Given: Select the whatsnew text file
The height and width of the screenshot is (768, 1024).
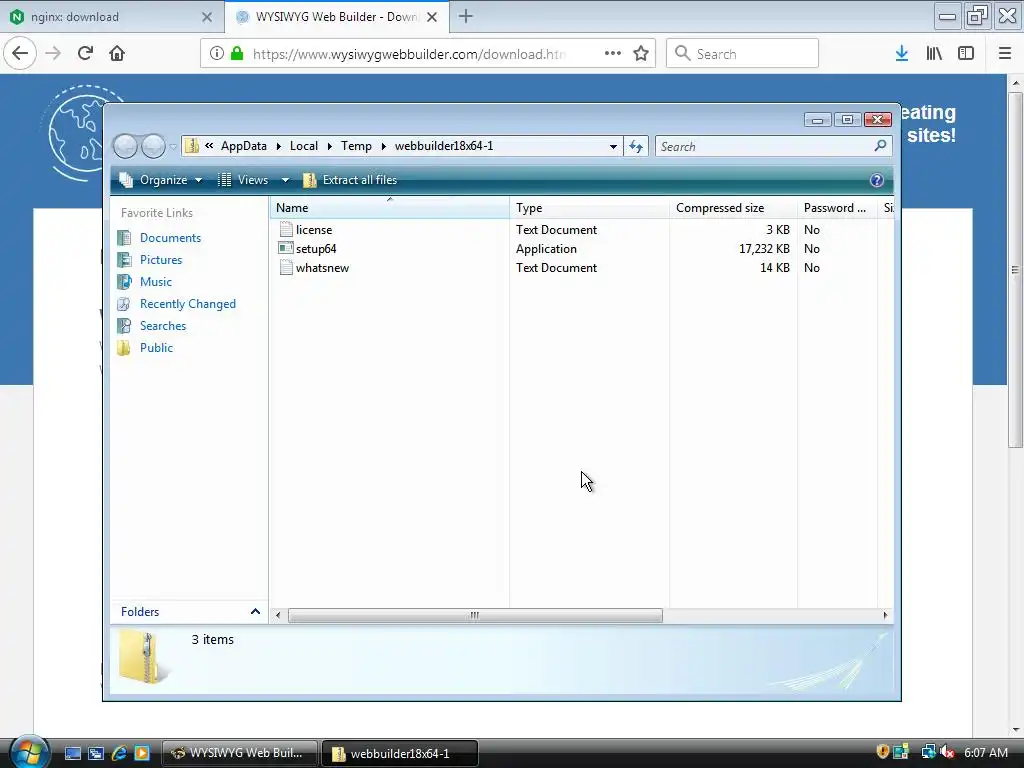Looking at the screenshot, I should pos(322,268).
